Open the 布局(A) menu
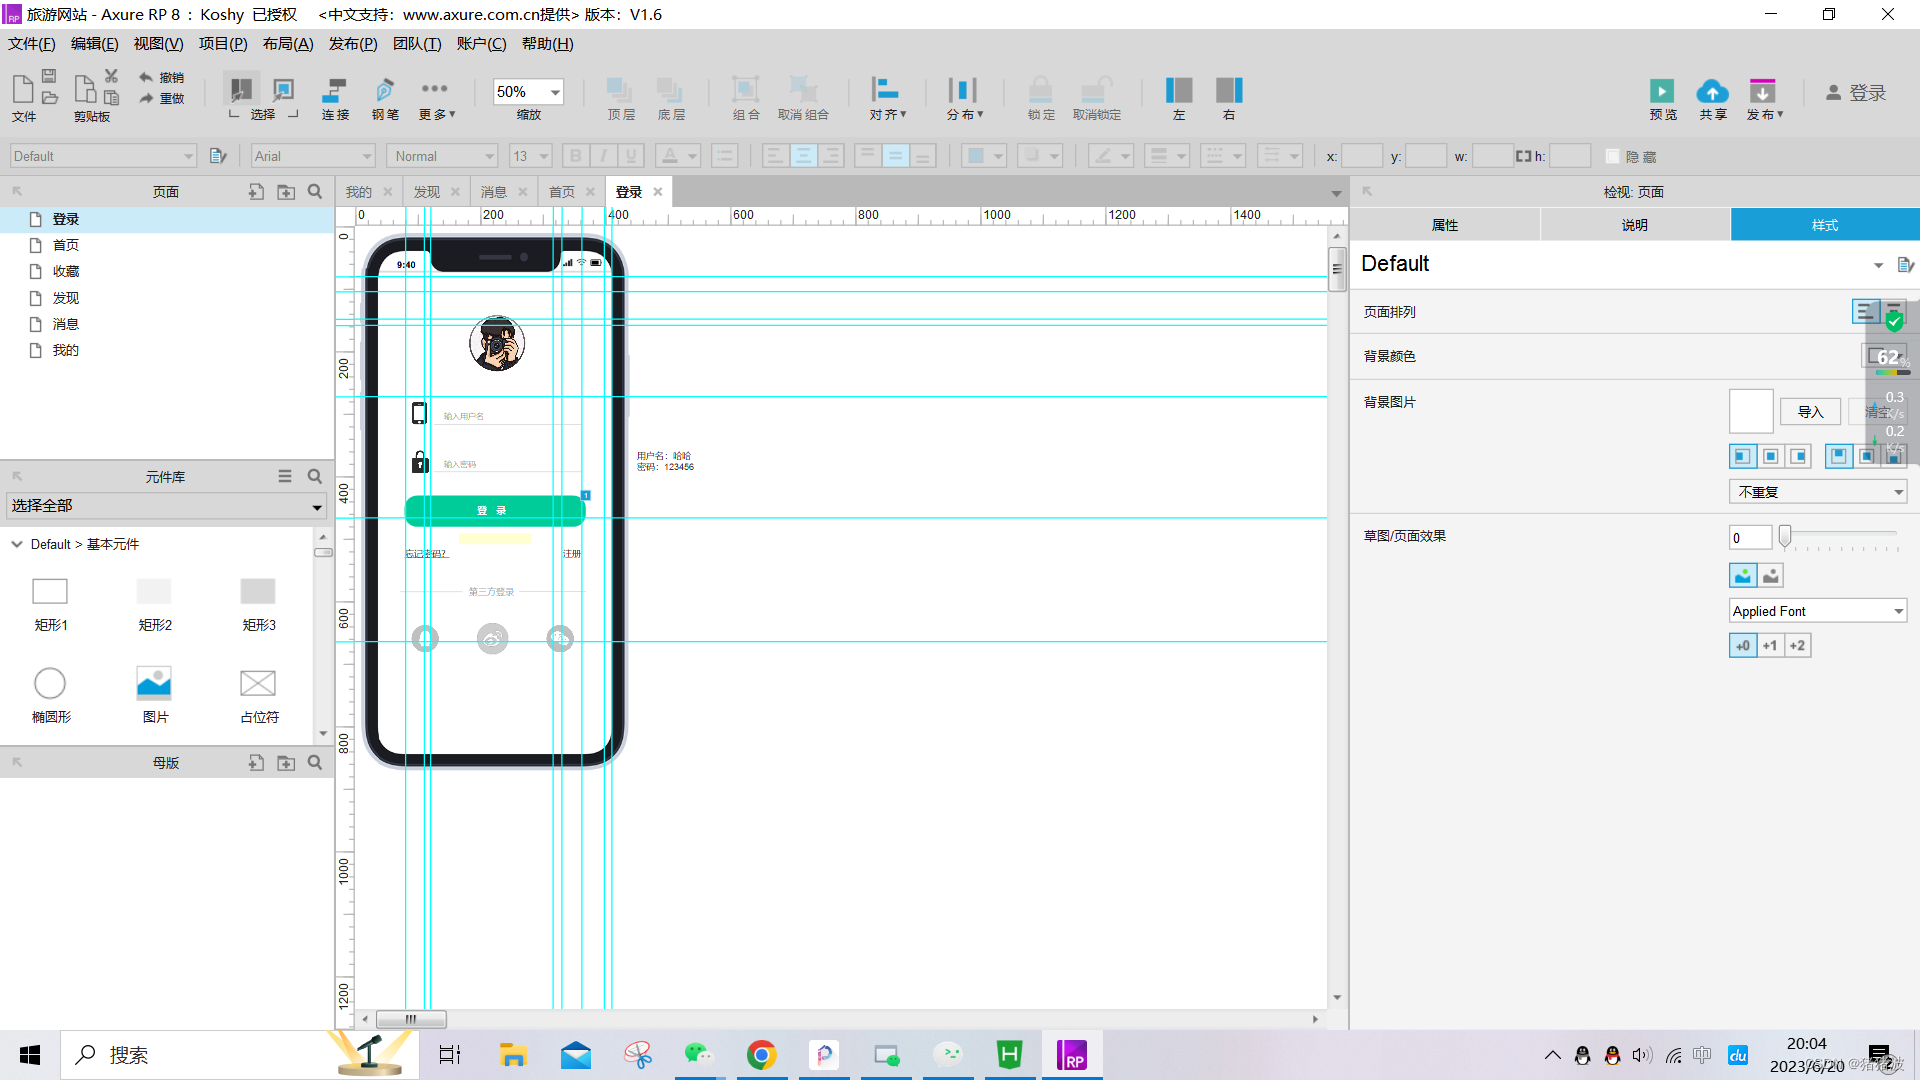The width and height of the screenshot is (1920, 1080). tap(288, 44)
